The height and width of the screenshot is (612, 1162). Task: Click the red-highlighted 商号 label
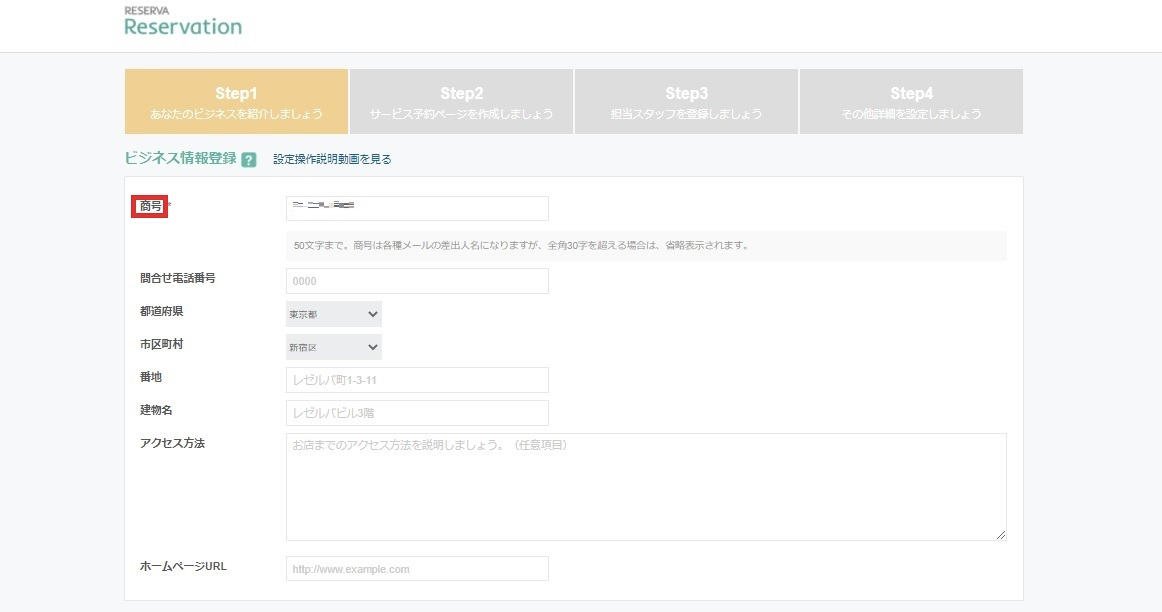[151, 206]
